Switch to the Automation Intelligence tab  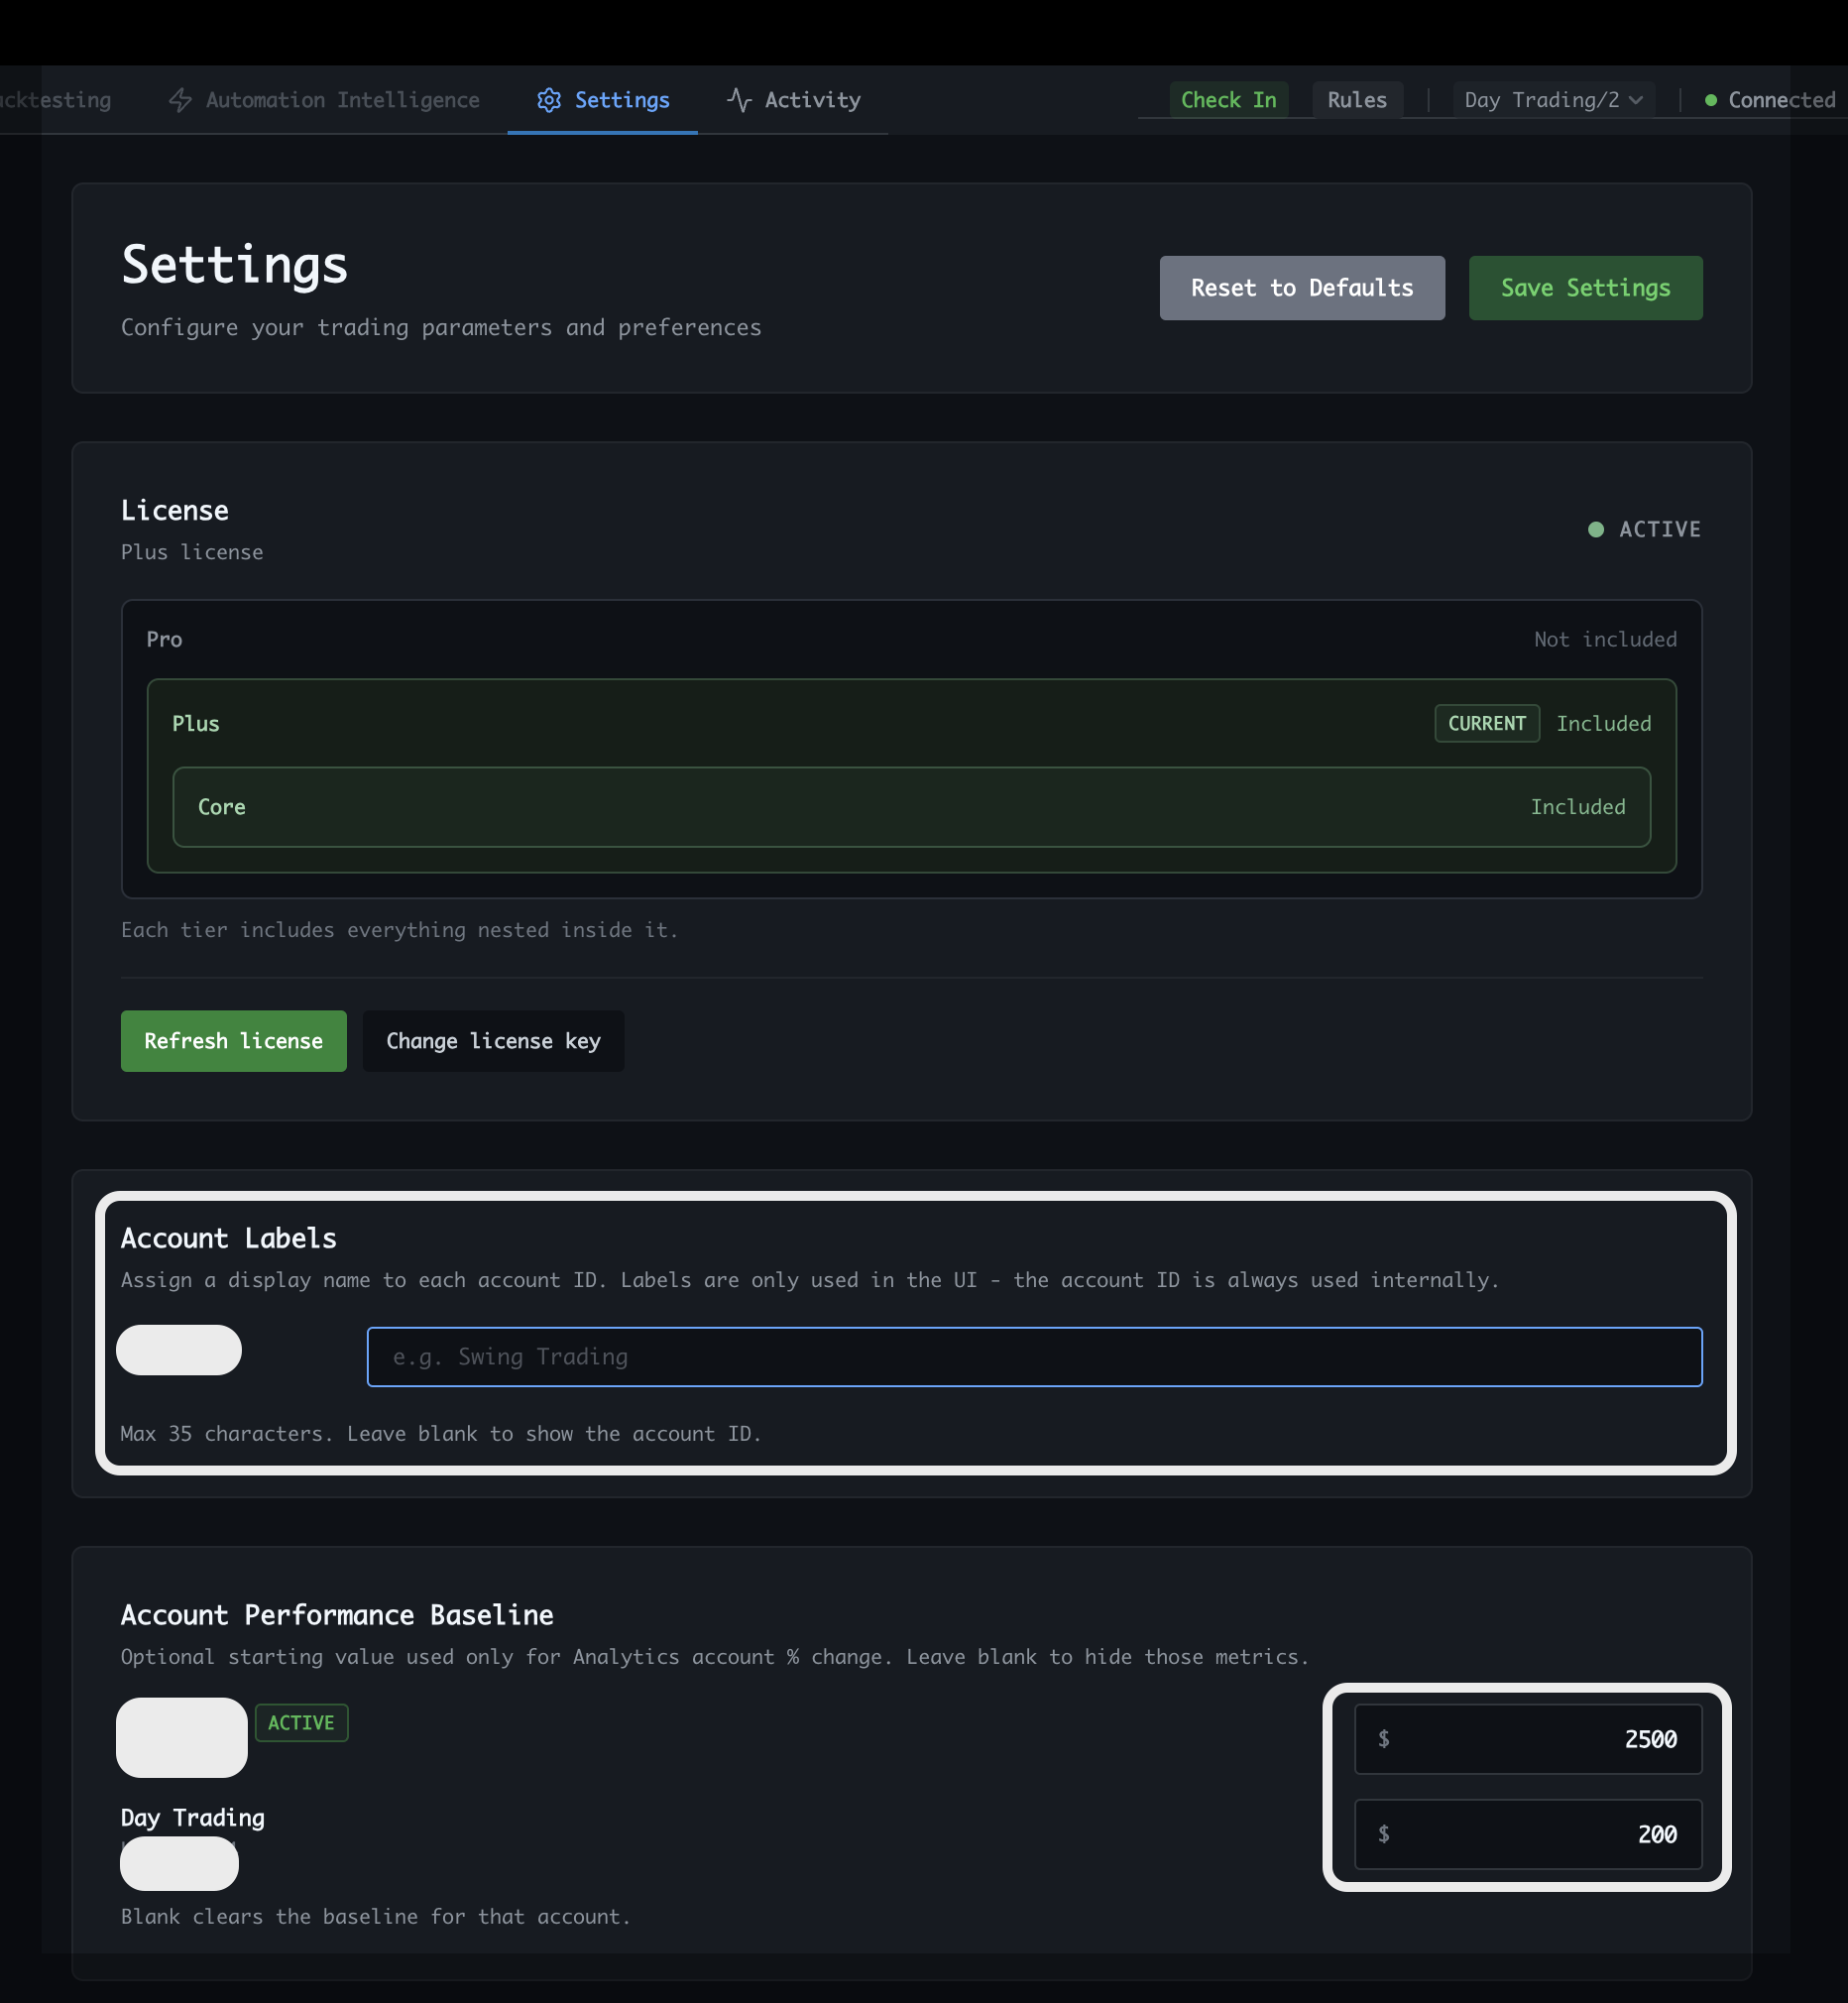(x=324, y=100)
